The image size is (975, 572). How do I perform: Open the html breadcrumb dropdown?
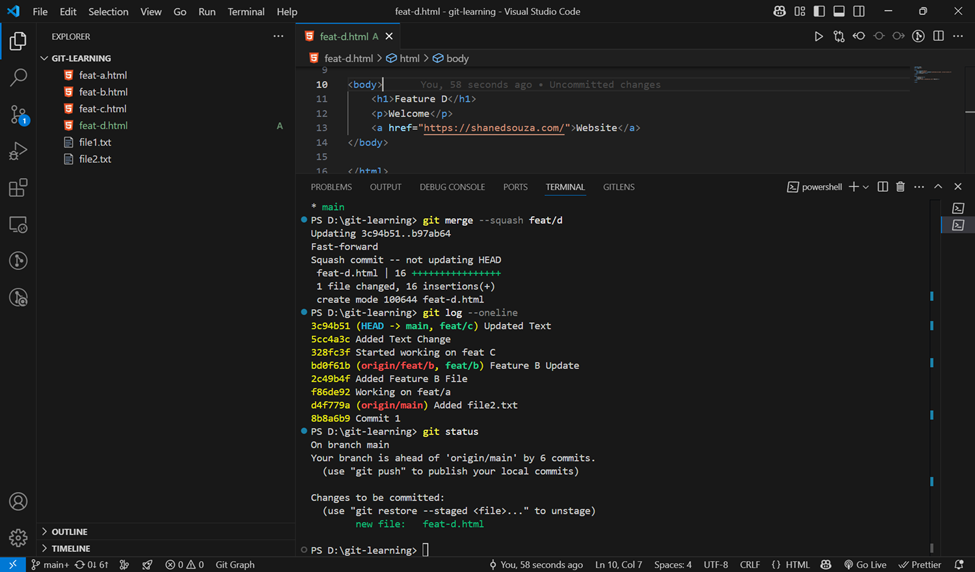pyautogui.click(x=402, y=58)
